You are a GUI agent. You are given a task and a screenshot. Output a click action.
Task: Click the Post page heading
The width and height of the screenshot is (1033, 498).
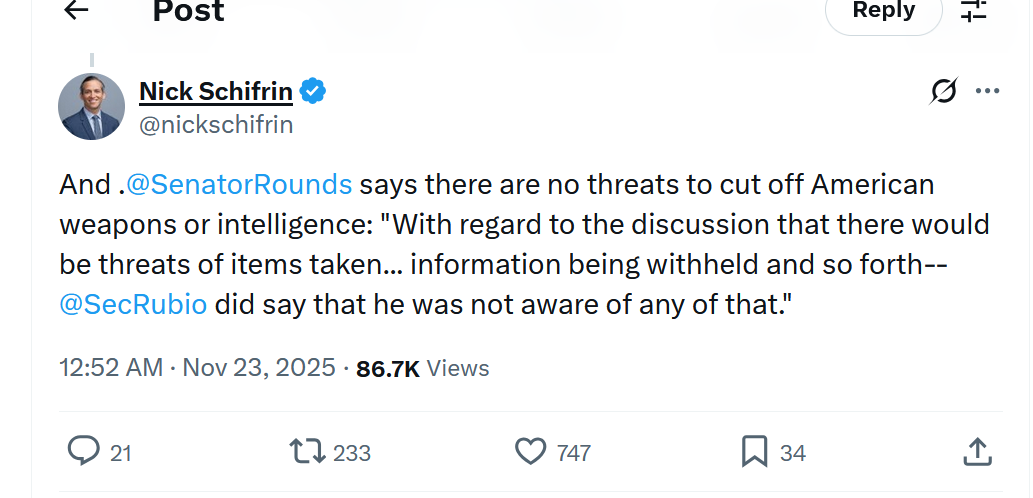(x=188, y=11)
